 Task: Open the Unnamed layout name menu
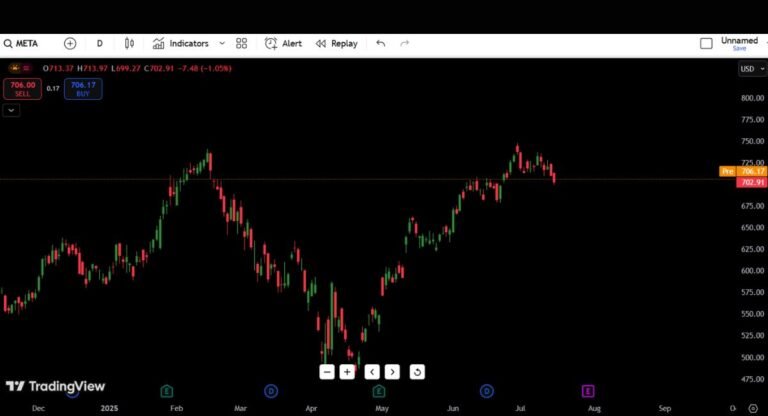point(739,41)
